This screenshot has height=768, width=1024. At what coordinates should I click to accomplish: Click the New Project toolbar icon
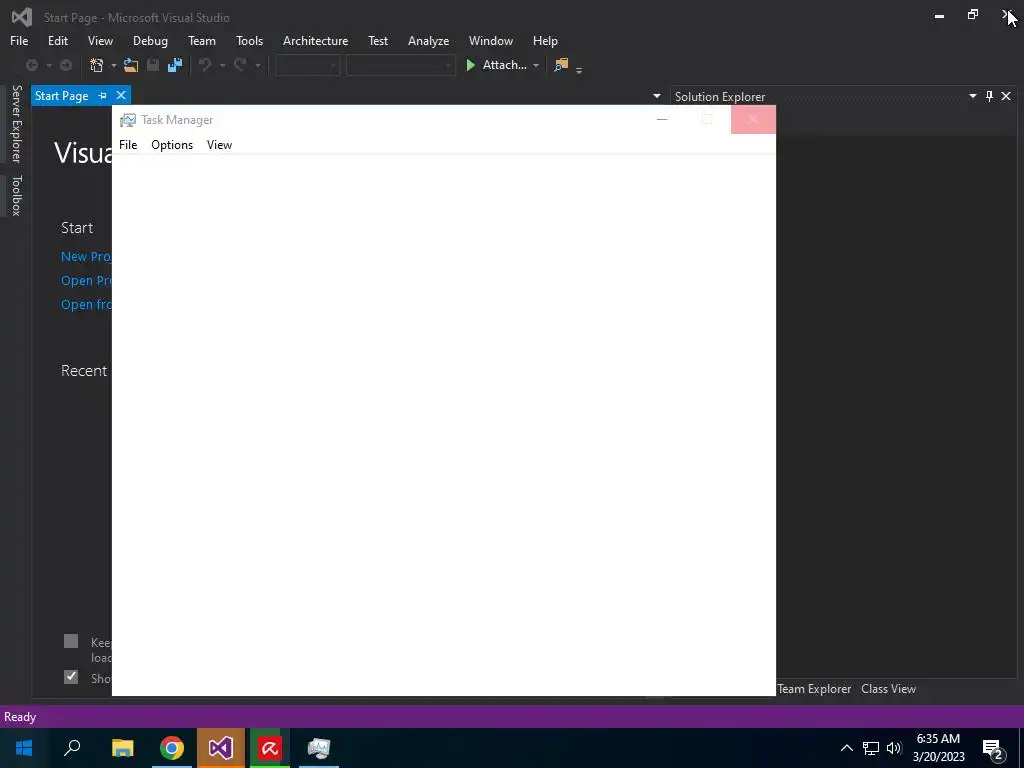click(x=97, y=65)
